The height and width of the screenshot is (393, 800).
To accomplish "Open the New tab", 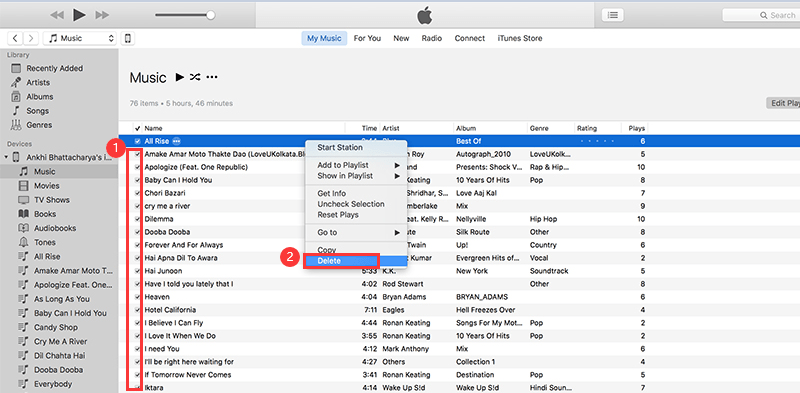I will click(401, 38).
